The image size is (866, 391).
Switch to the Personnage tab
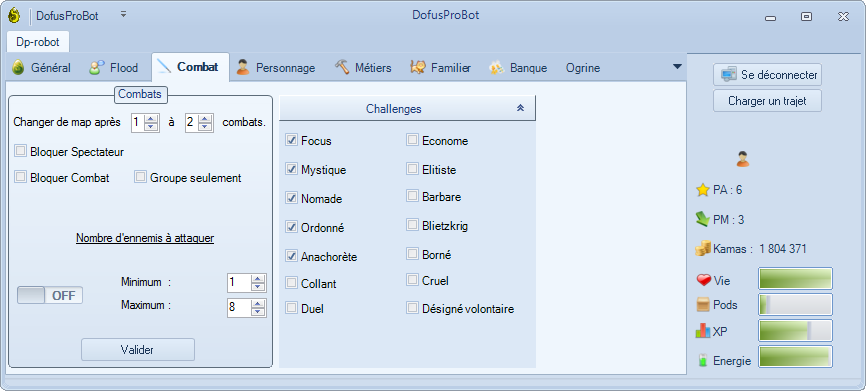click(276, 68)
